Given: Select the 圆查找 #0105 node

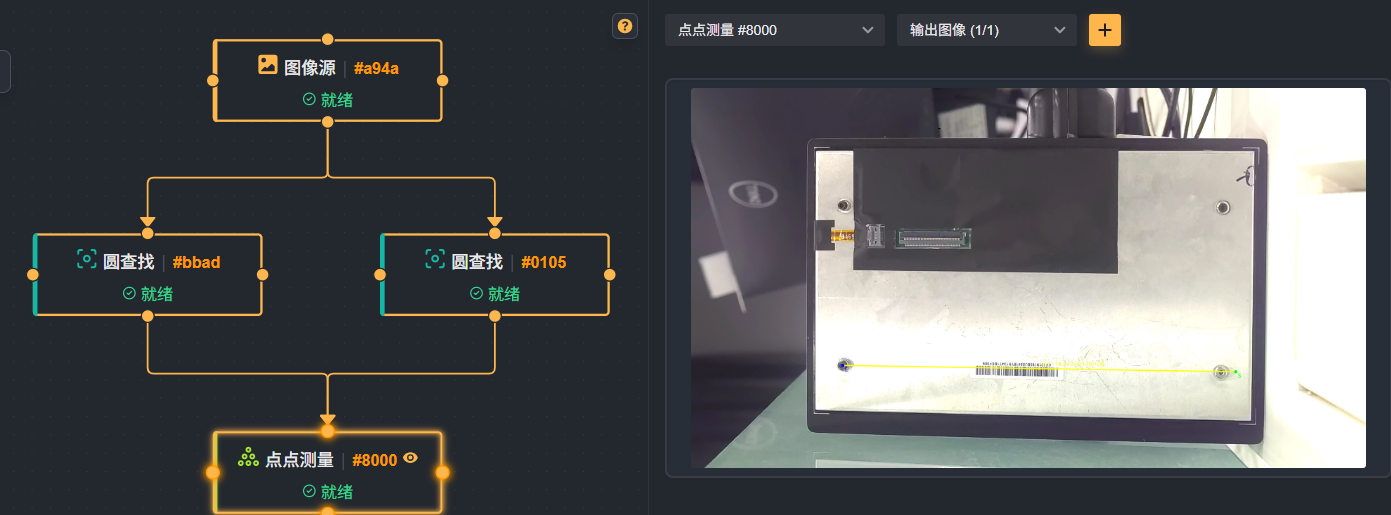Looking at the screenshot, I should coord(496,274).
